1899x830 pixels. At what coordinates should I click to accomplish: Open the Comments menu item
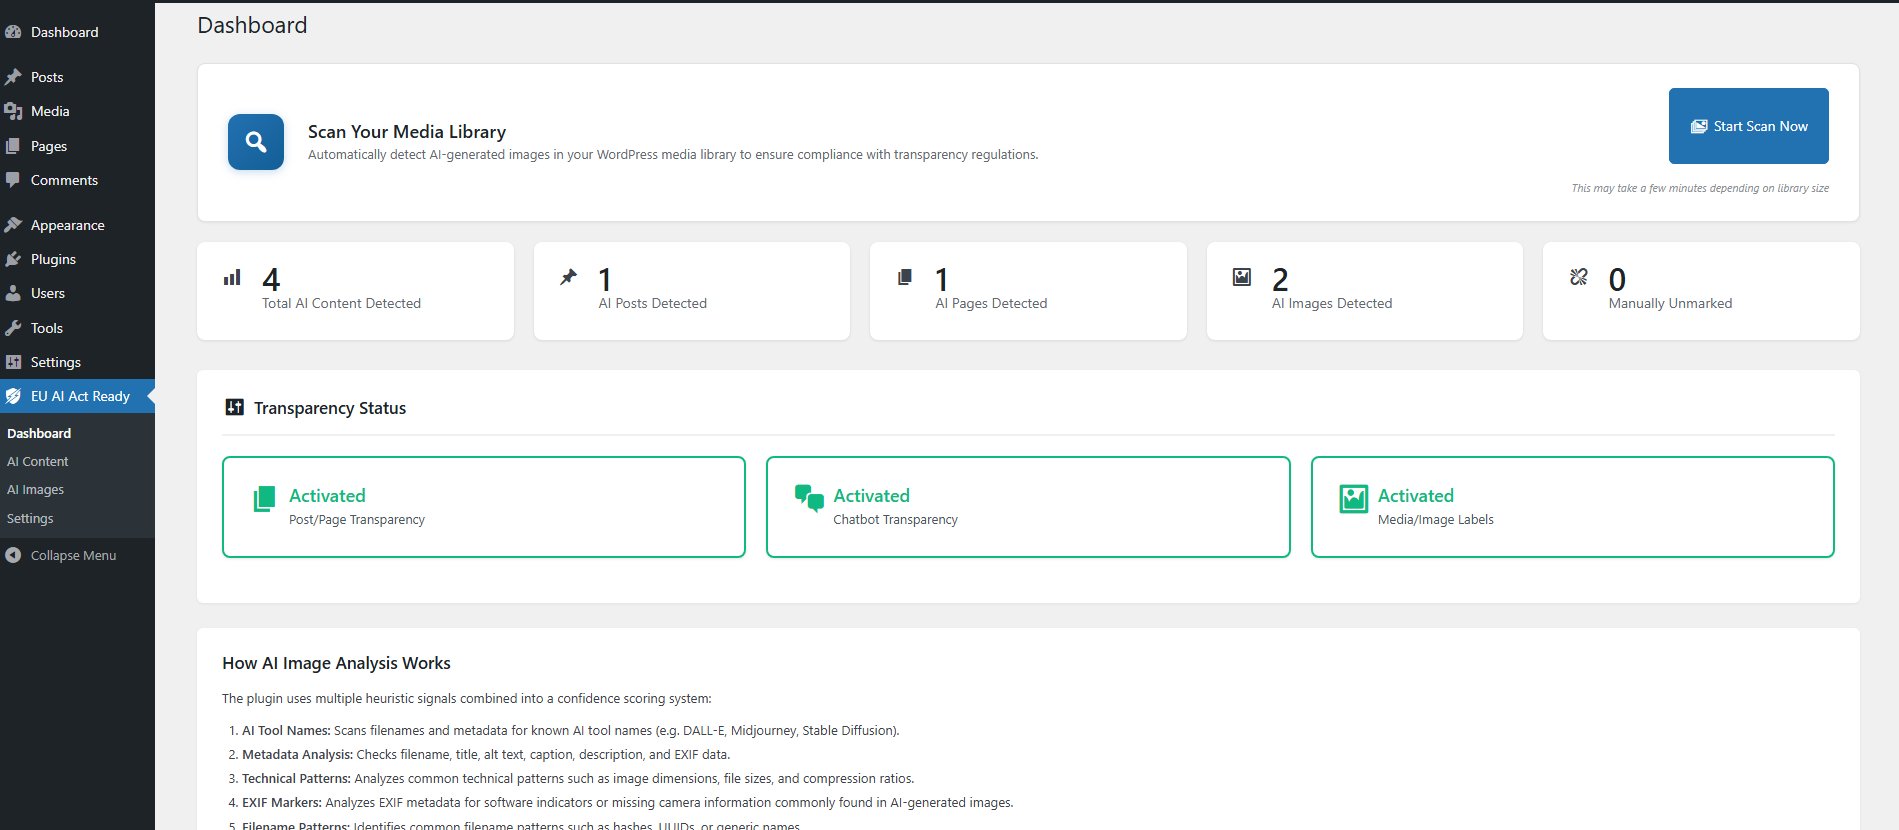[x=64, y=180]
